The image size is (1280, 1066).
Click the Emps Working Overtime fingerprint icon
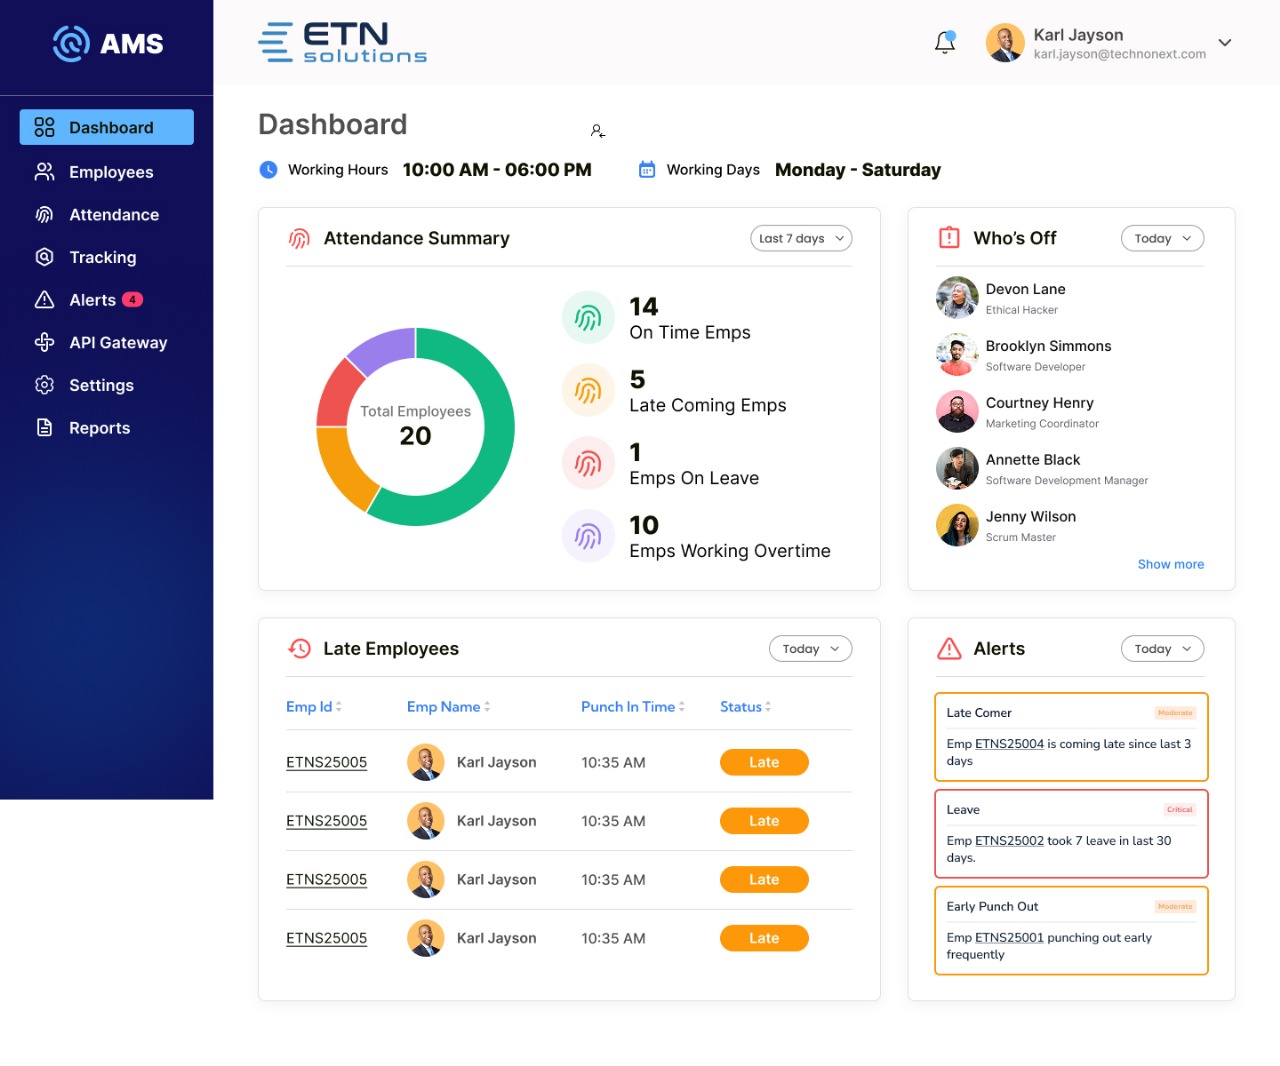(588, 537)
